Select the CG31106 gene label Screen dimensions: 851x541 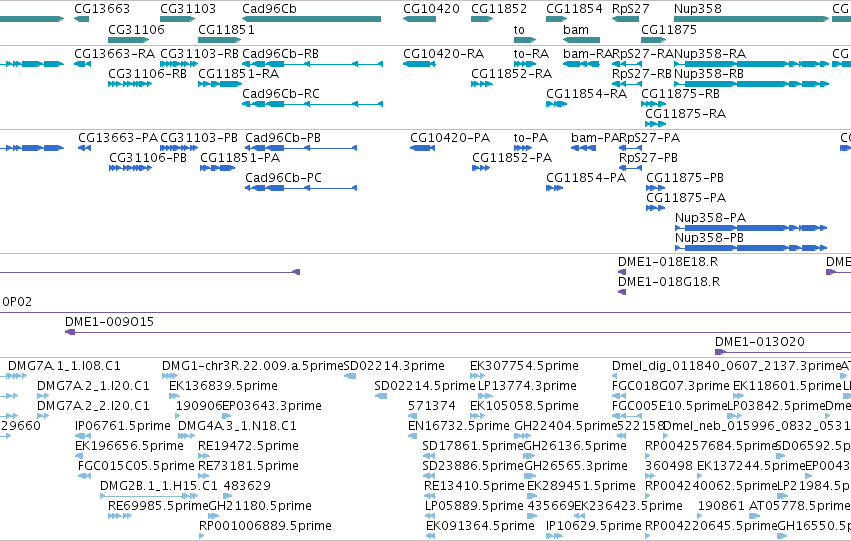coord(136,29)
